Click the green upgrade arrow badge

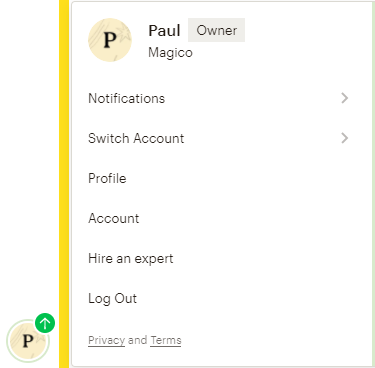point(45,323)
